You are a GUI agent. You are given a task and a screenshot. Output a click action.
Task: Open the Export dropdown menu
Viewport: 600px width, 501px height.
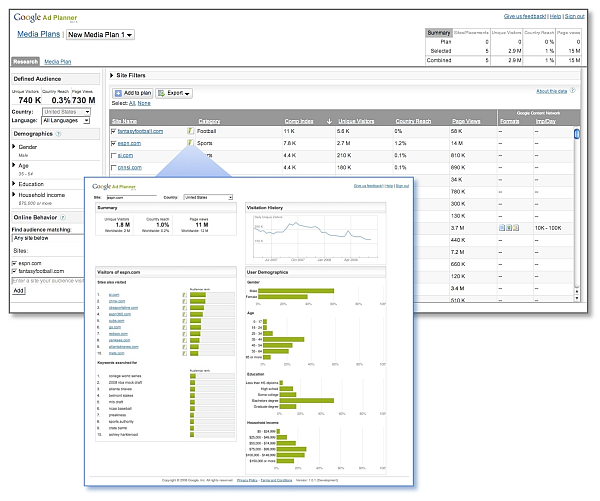tap(174, 93)
